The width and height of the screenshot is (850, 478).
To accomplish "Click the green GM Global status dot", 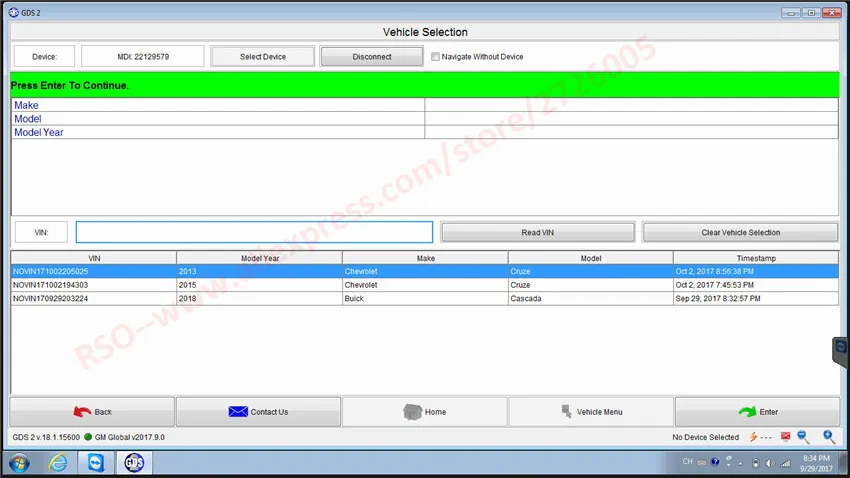I will point(88,437).
